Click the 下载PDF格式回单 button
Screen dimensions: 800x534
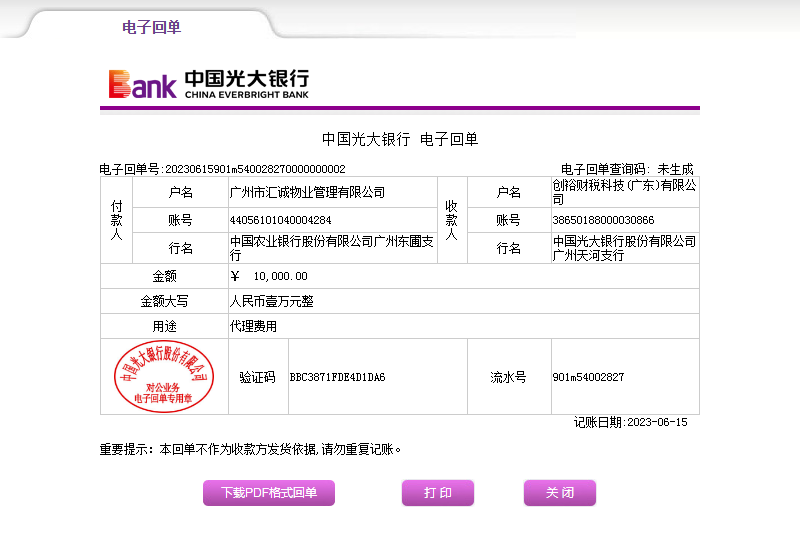point(269,493)
